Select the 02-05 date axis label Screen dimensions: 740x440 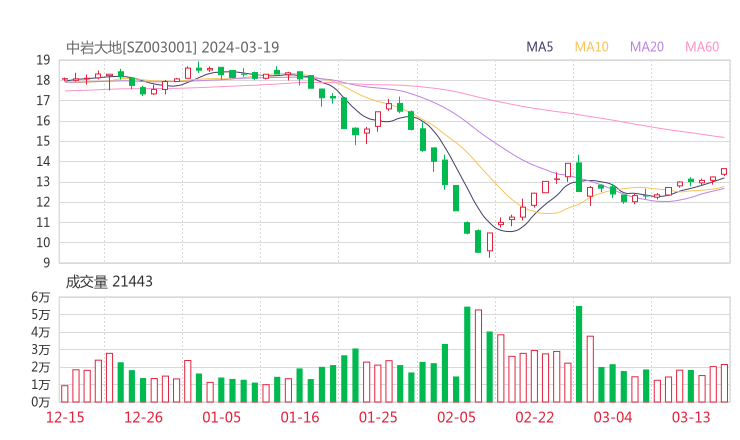coord(456,417)
